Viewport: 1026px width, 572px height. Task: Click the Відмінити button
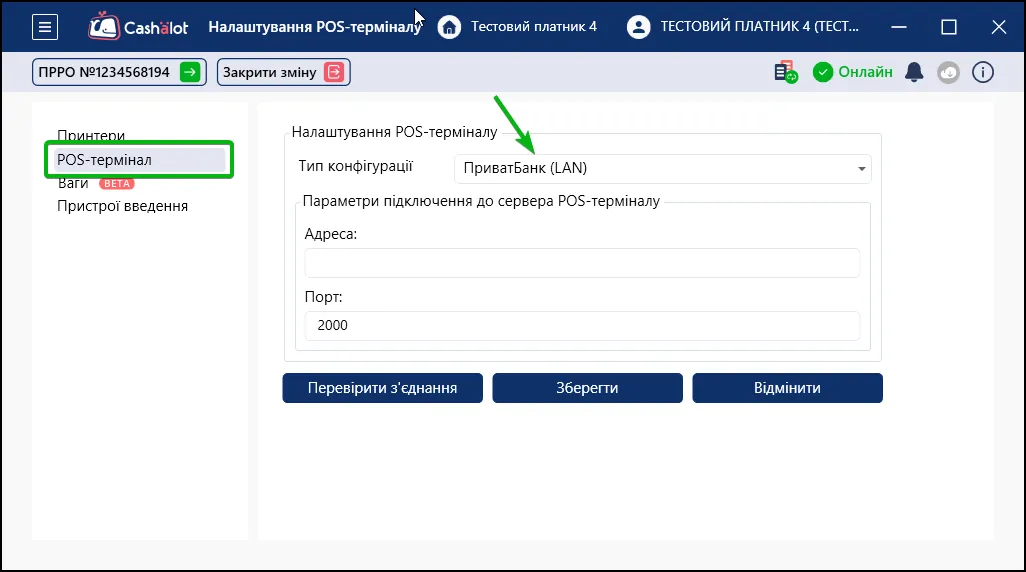pyautogui.click(x=787, y=388)
